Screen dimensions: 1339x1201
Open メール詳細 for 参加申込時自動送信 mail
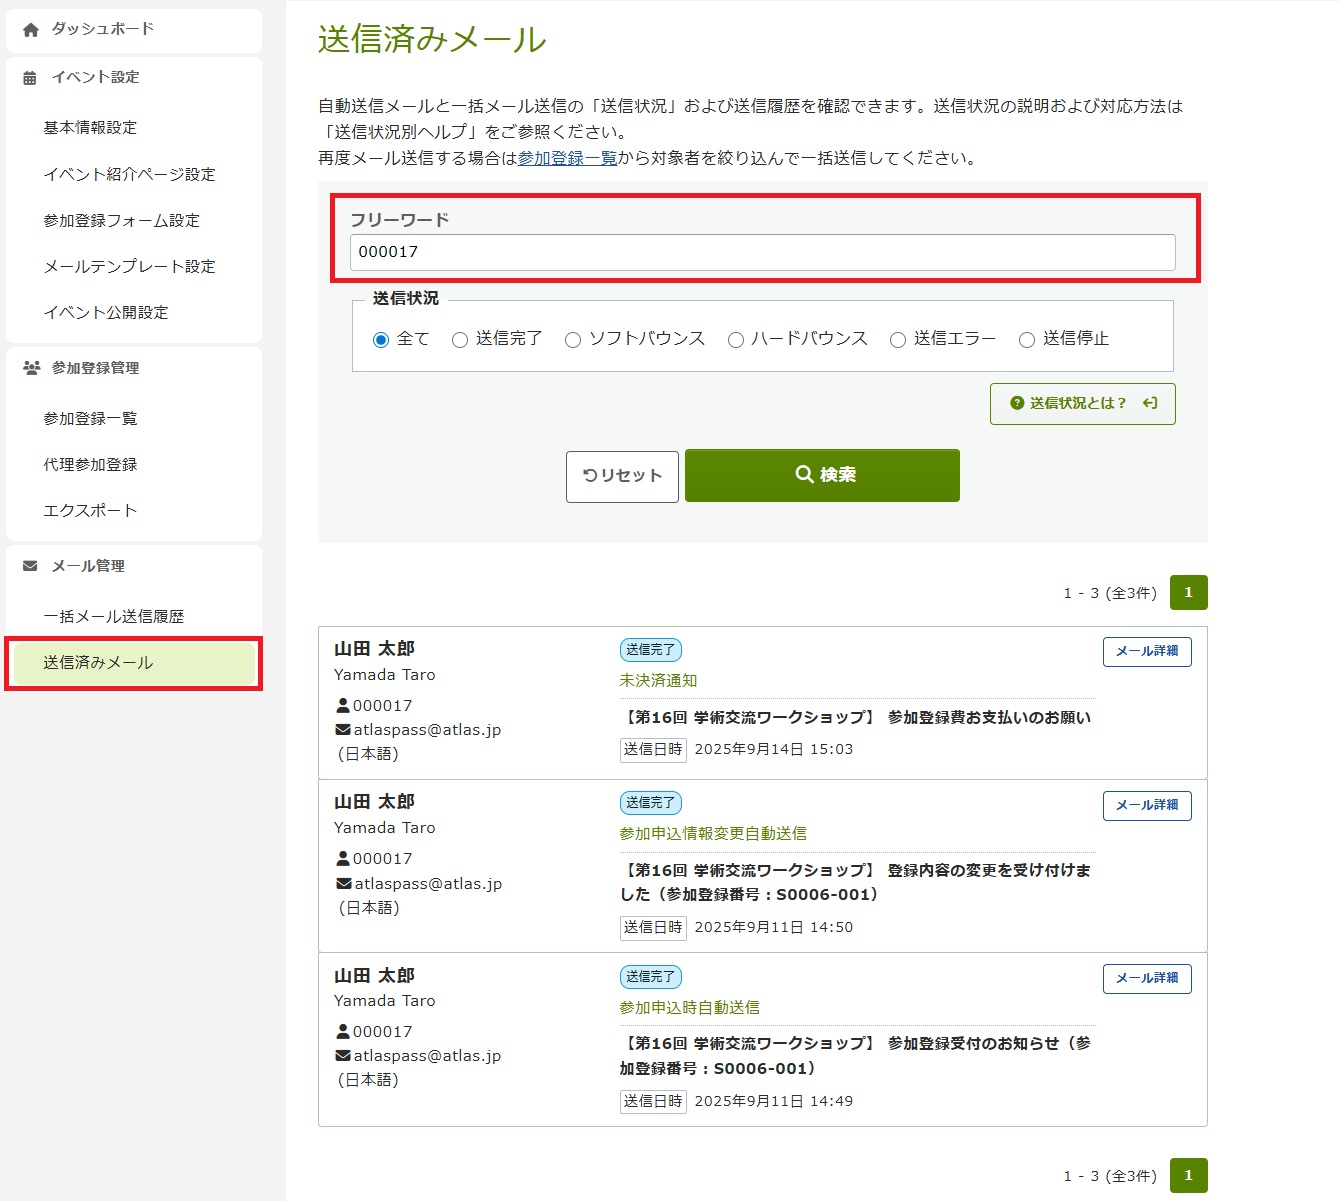coord(1146,979)
